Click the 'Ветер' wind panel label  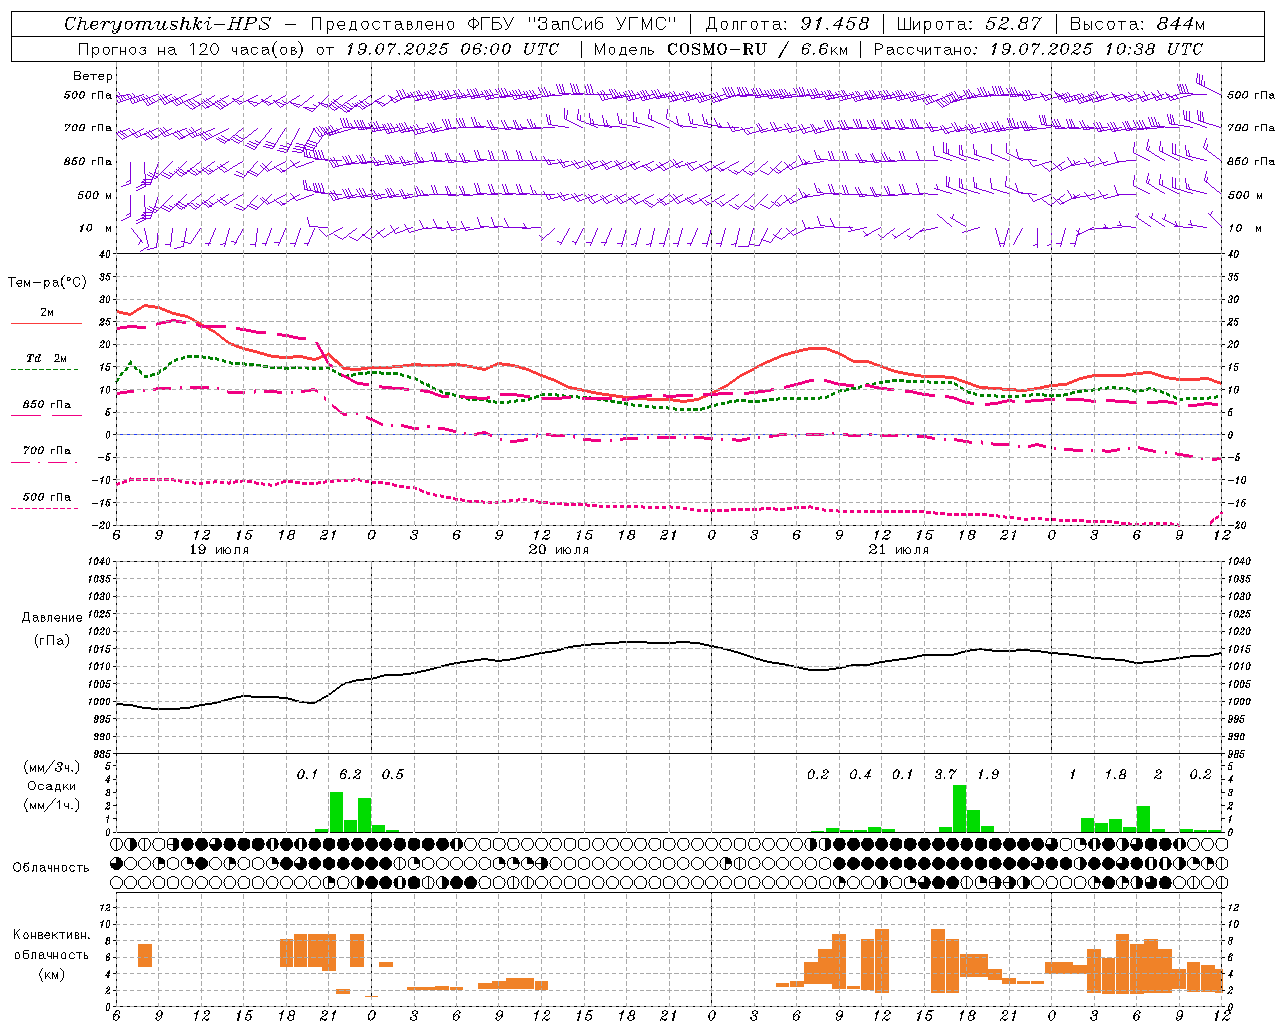[93, 76]
